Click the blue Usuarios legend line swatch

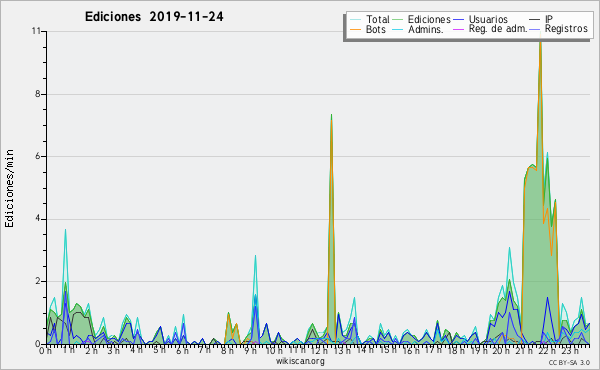coord(458,20)
